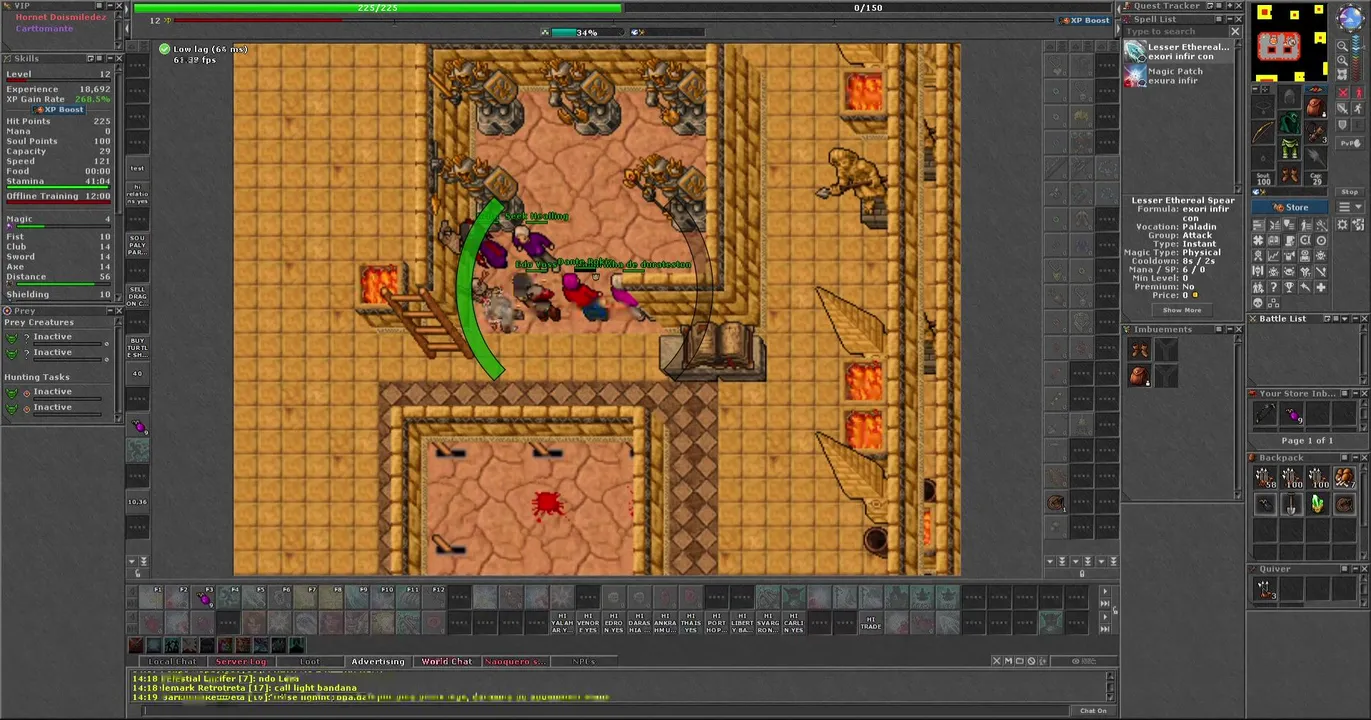
Task: Click the first Hunting Tasks inactive slot icon
Action: tap(11, 393)
